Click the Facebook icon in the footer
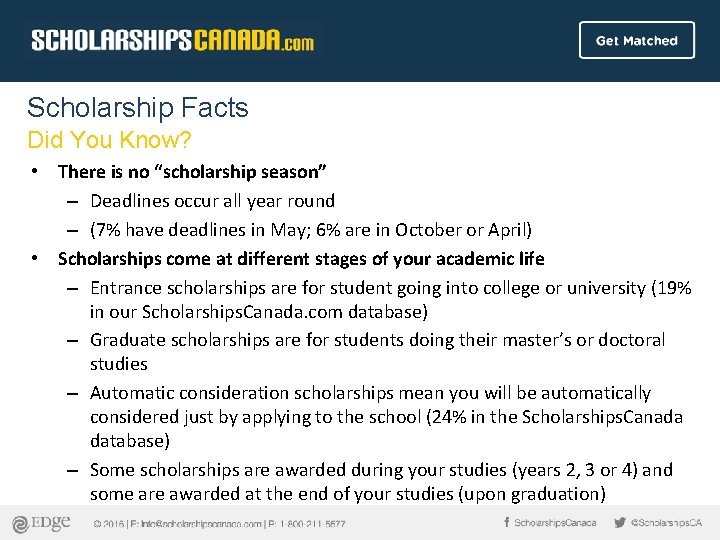Image resolution: width=720 pixels, height=540 pixels. (506, 522)
